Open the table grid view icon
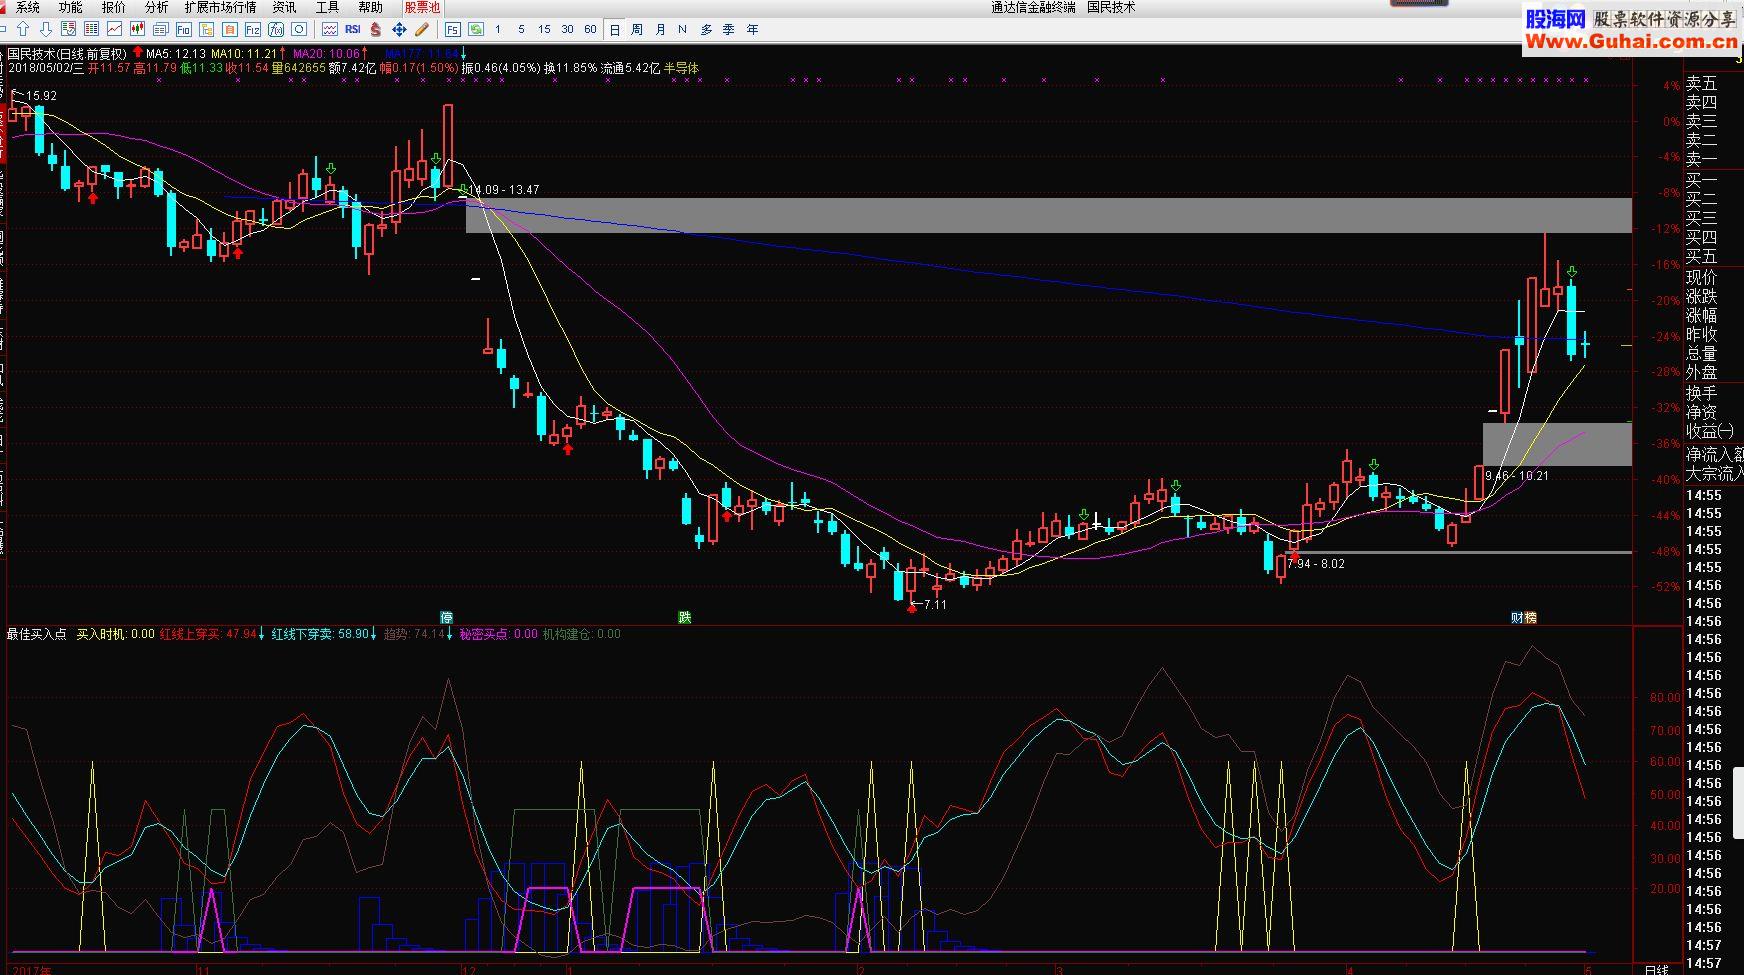Viewport: 1744px width, 975px height. coord(92,29)
